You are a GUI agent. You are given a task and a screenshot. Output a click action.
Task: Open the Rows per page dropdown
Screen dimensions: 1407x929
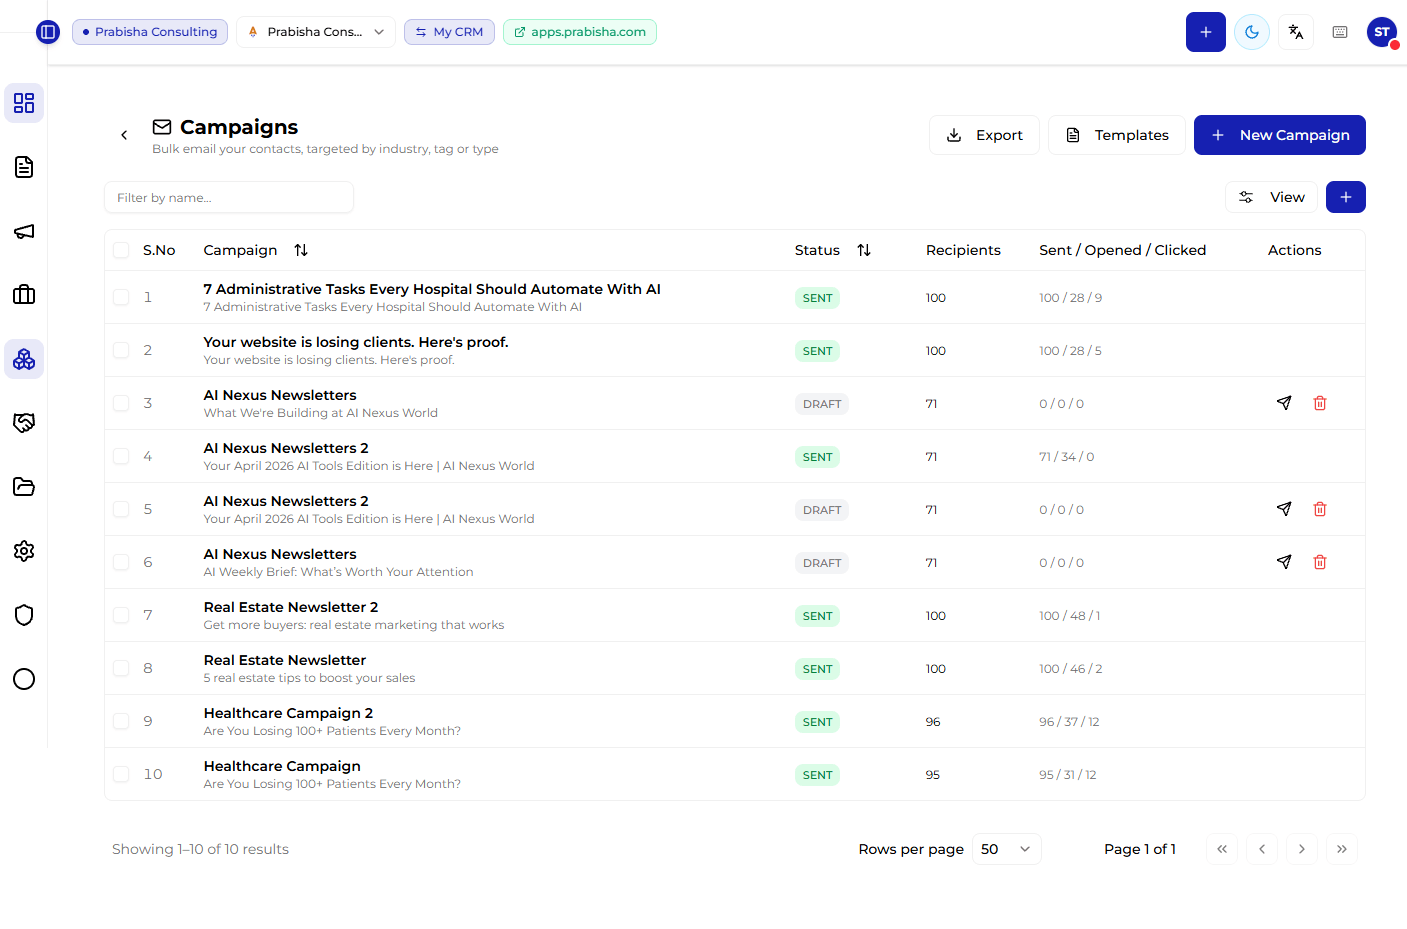[1007, 849]
